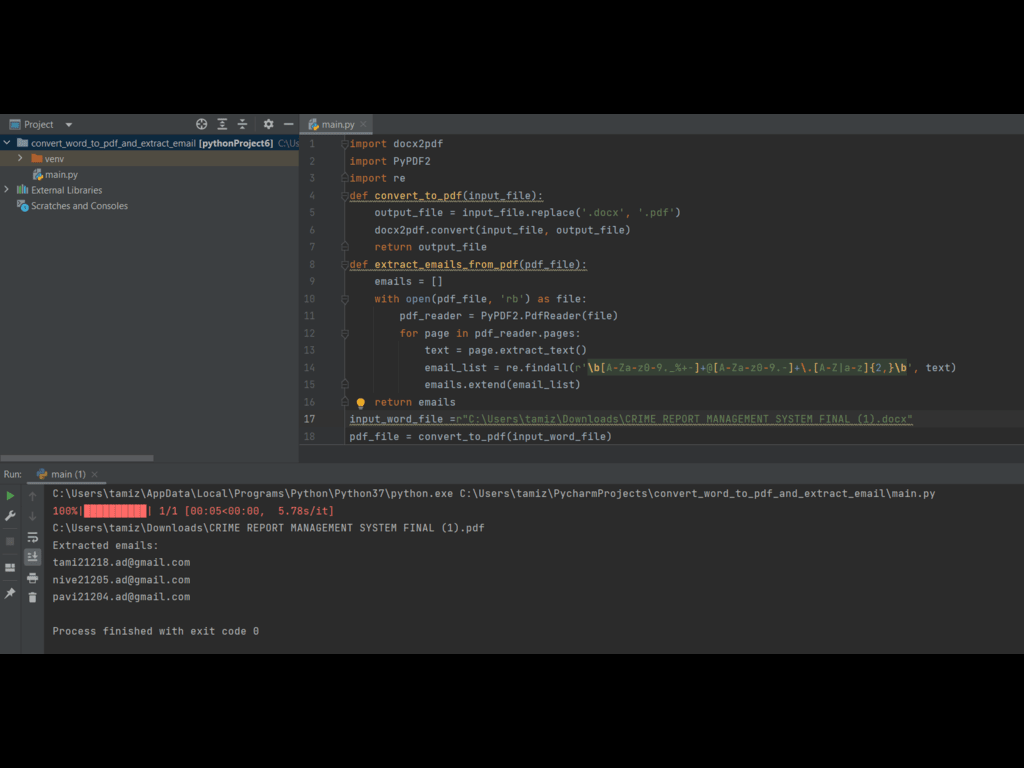Click line number 17 in the gutter
Screen dimensions: 1024x768
tap(310, 419)
